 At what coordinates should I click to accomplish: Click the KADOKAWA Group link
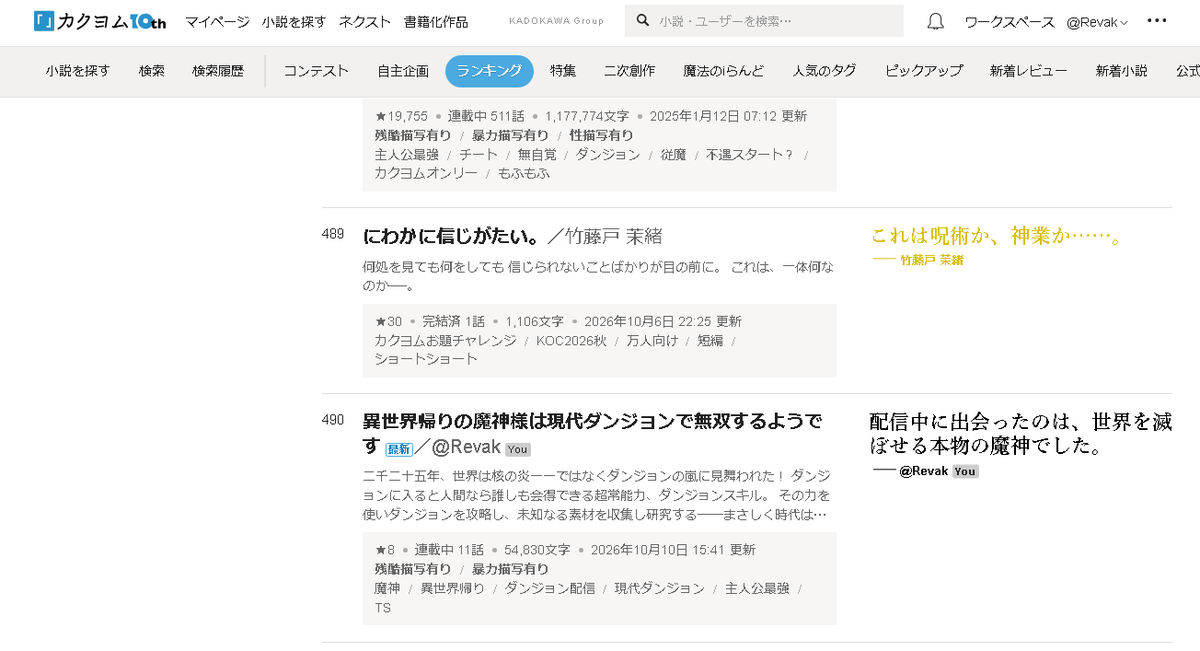(x=556, y=21)
